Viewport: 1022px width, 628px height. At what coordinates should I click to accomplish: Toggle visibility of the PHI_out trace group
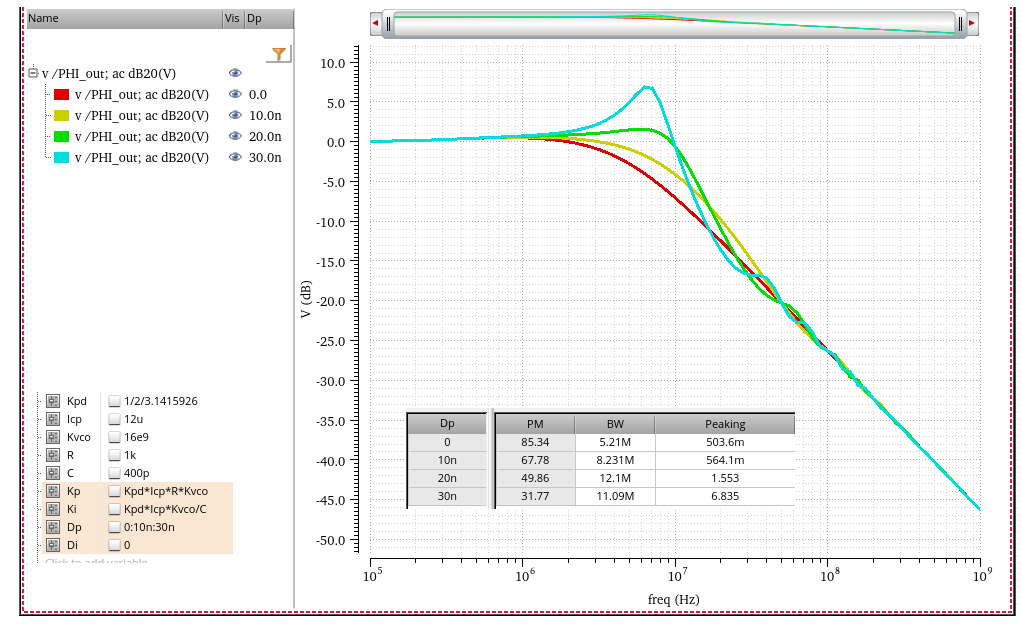[x=235, y=73]
